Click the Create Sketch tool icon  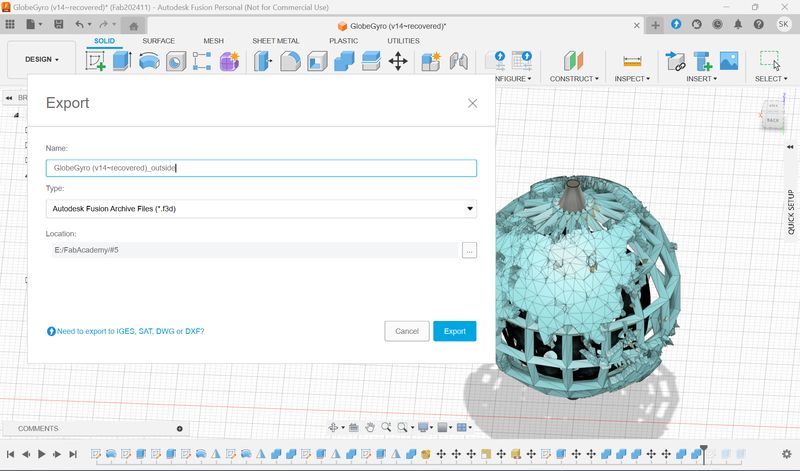(95, 61)
